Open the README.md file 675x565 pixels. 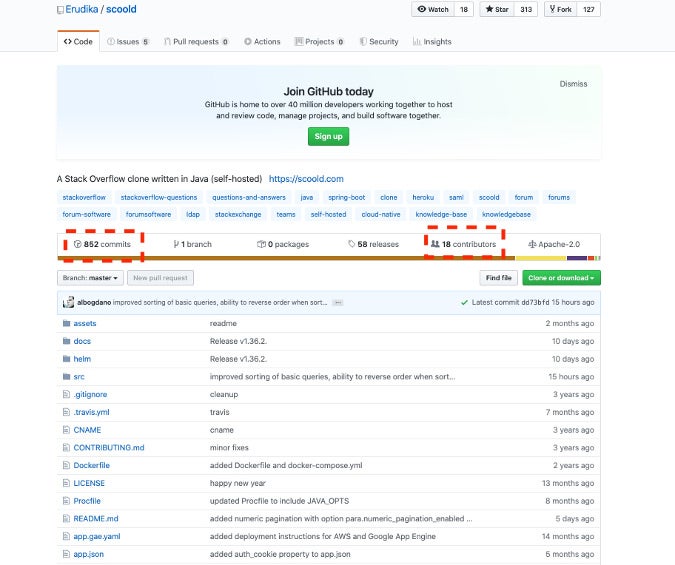tap(96, 518)
